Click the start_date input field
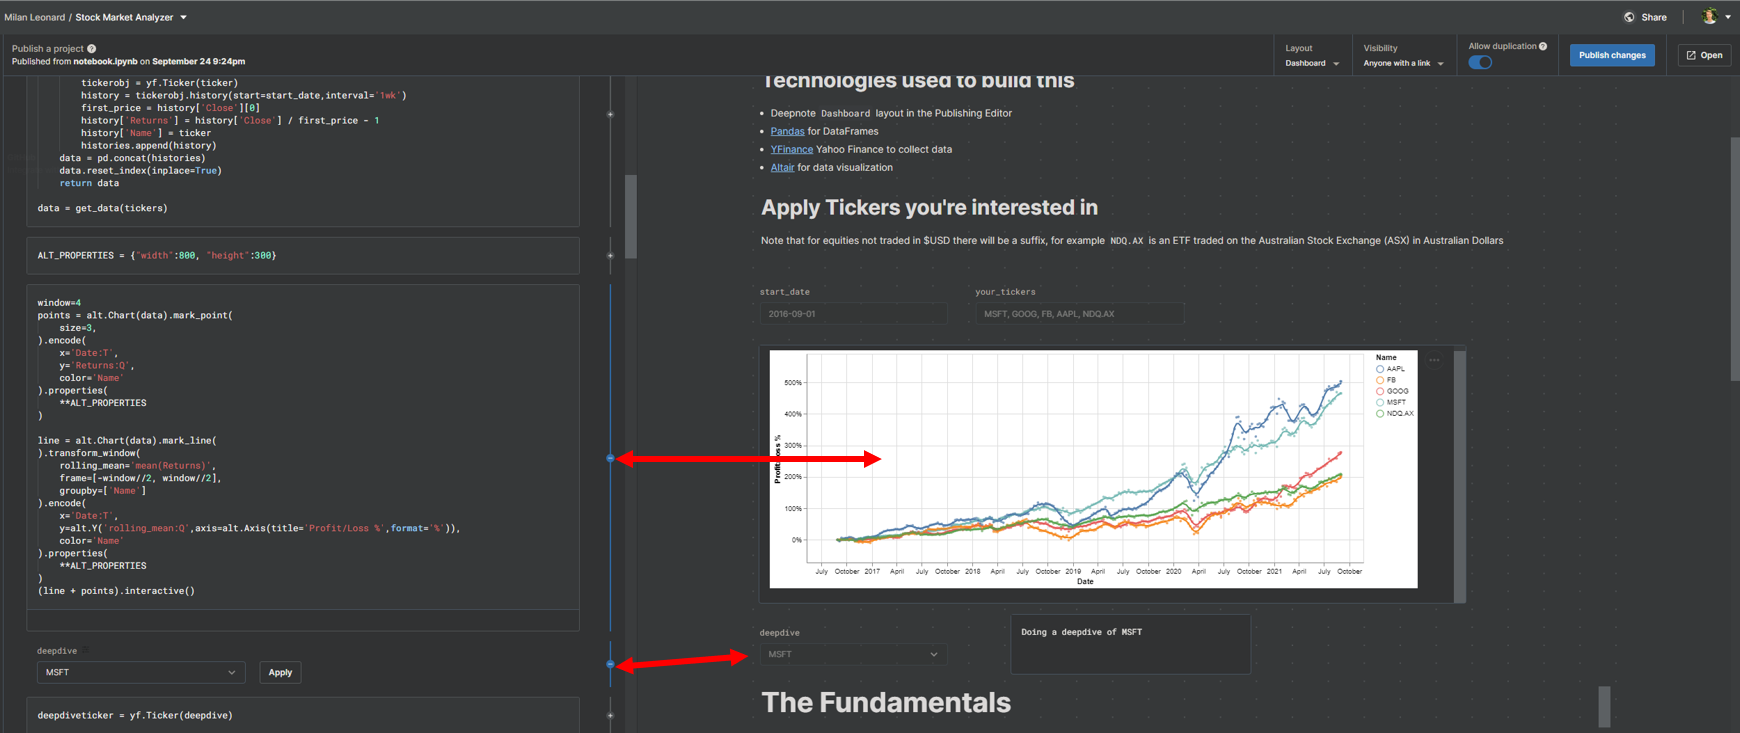Image resolution: width=1740 pixels, height=733 pixels. pyautogui.click(x=853, y=314)
